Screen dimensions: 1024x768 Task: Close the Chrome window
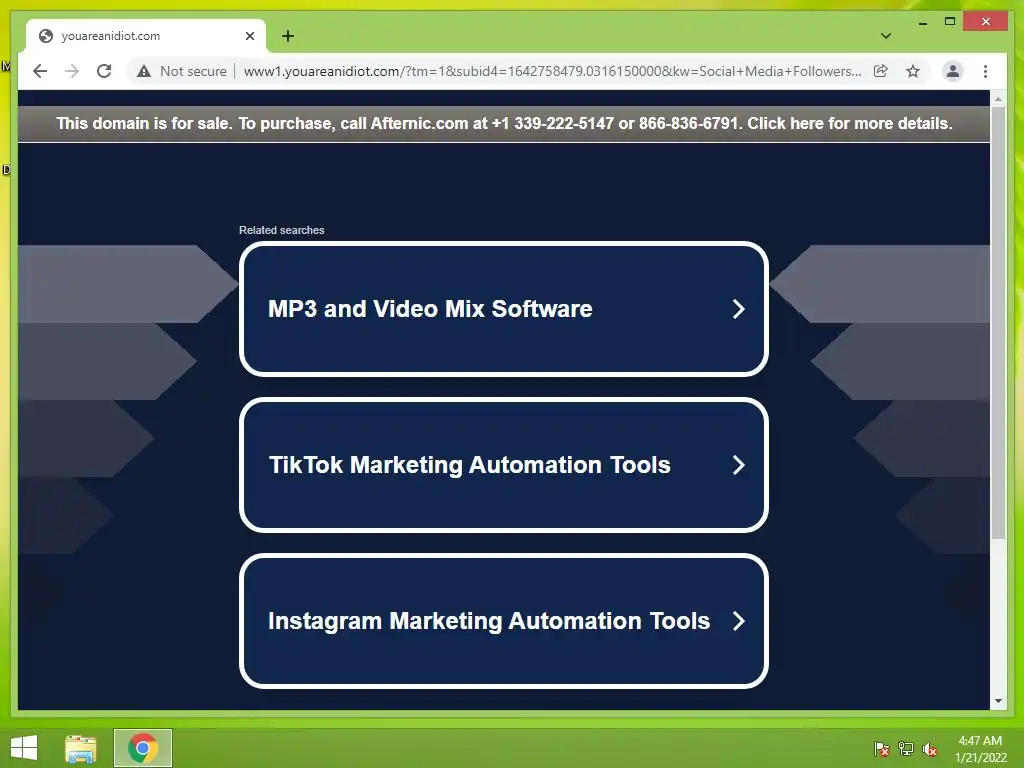pos(986,22)
